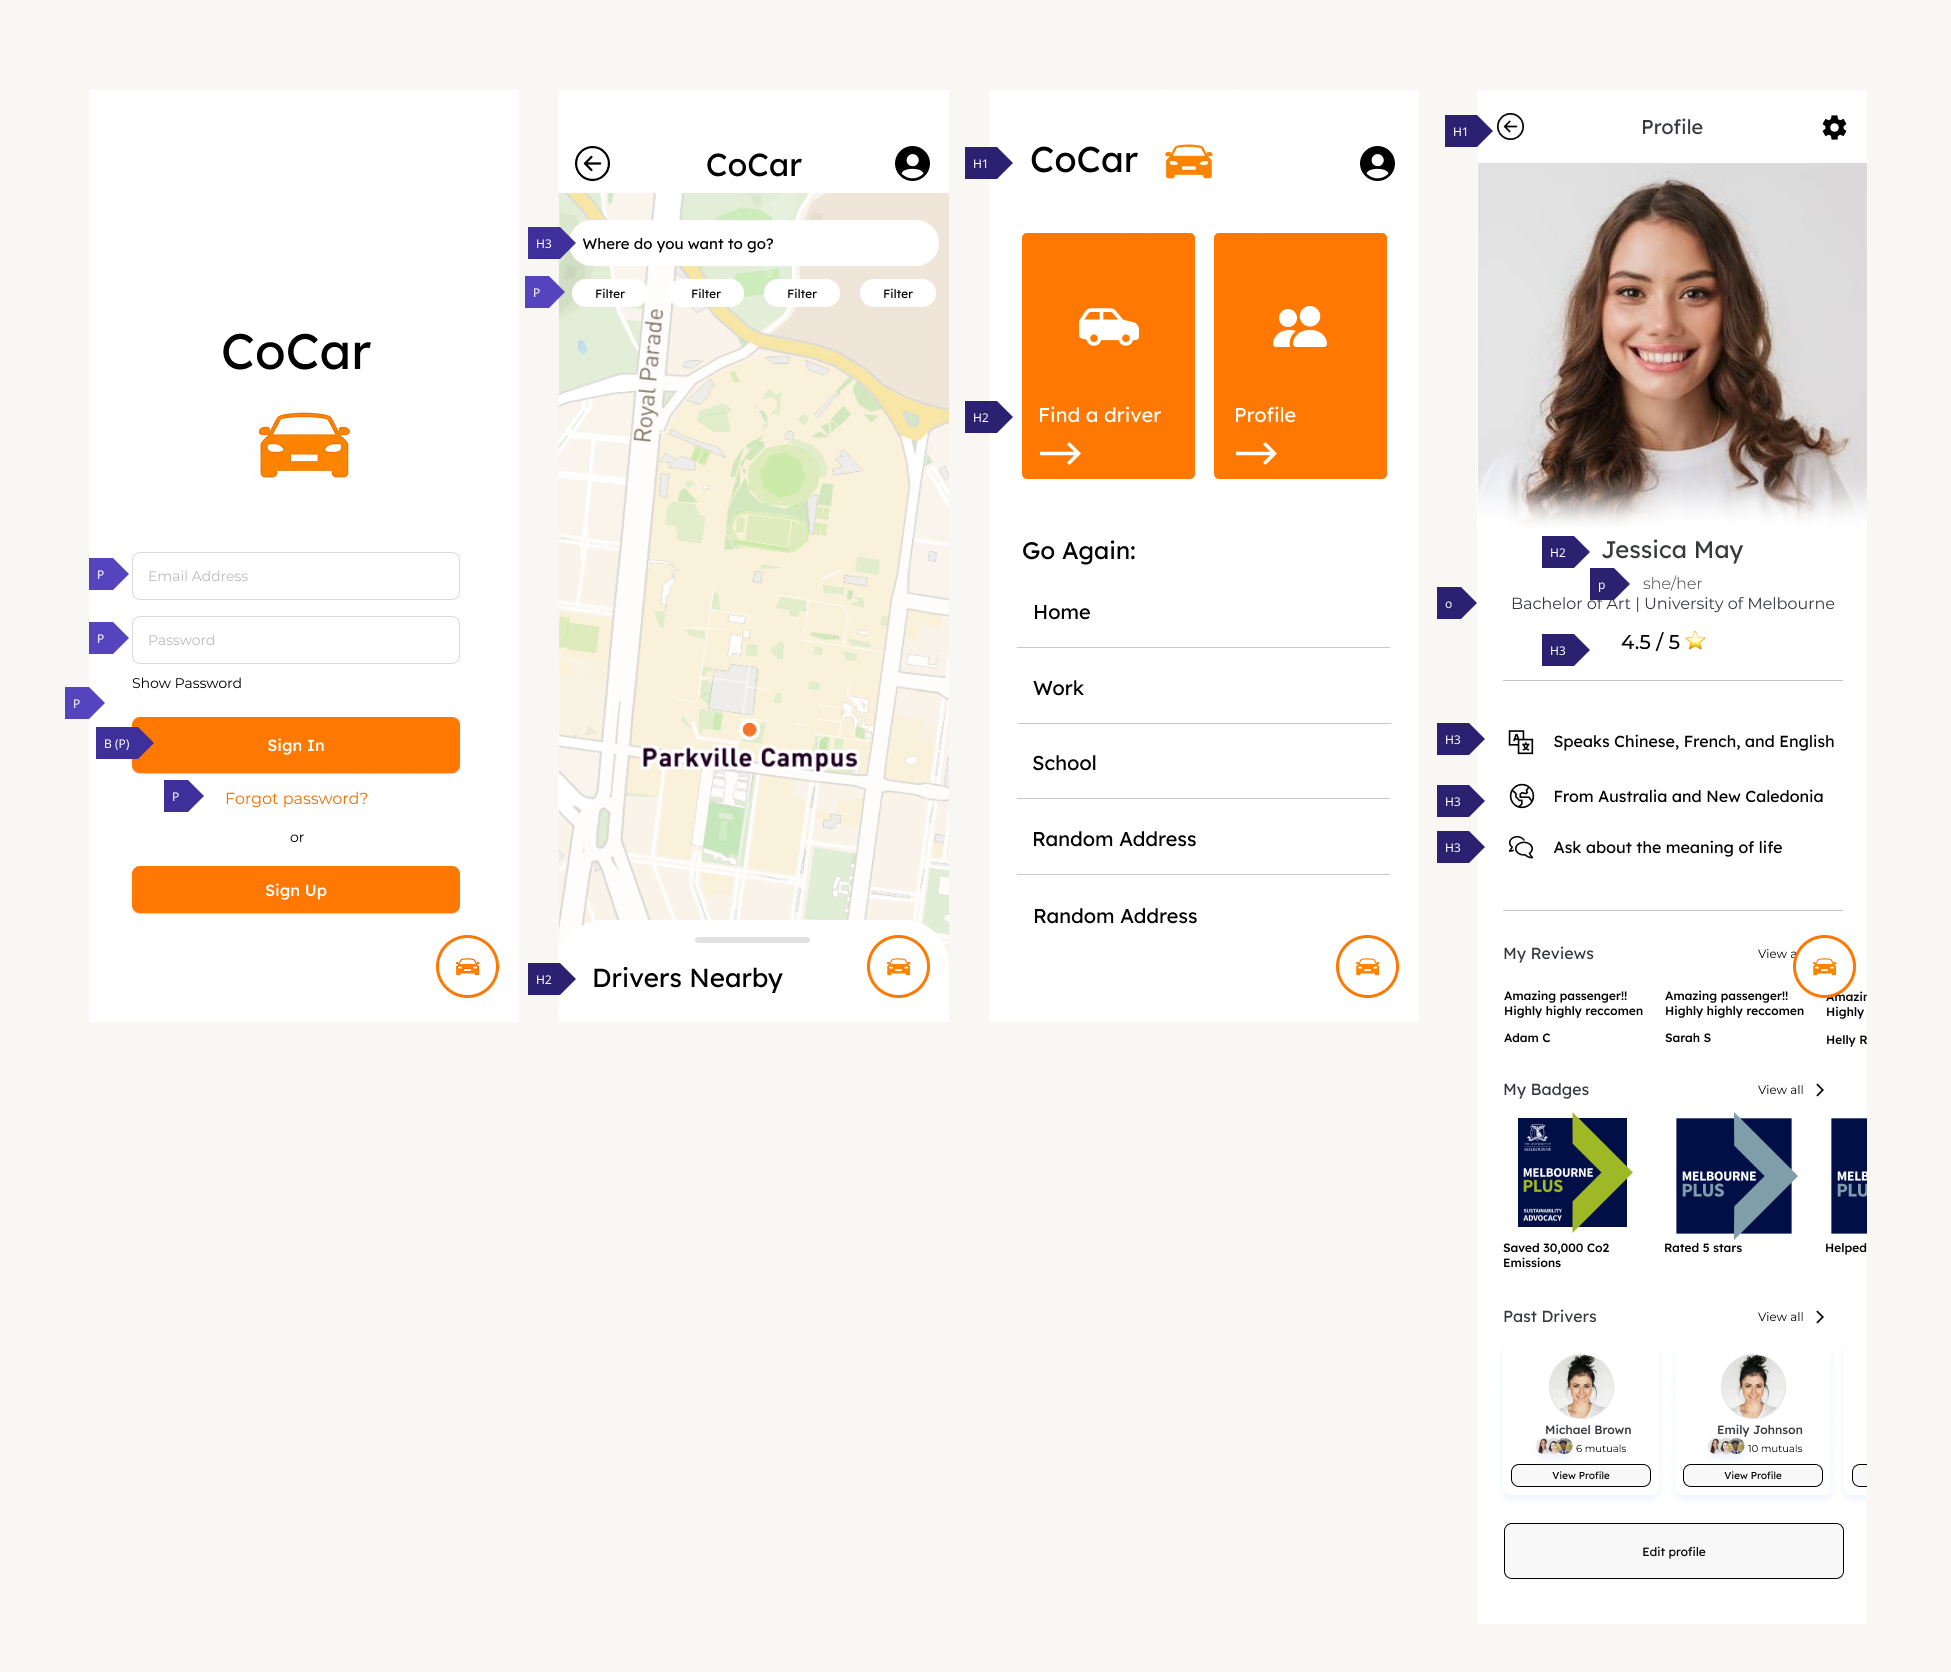Screen dimensions: 1951x1672
Task: Select the last Filter chip
Action: (897, 293)
